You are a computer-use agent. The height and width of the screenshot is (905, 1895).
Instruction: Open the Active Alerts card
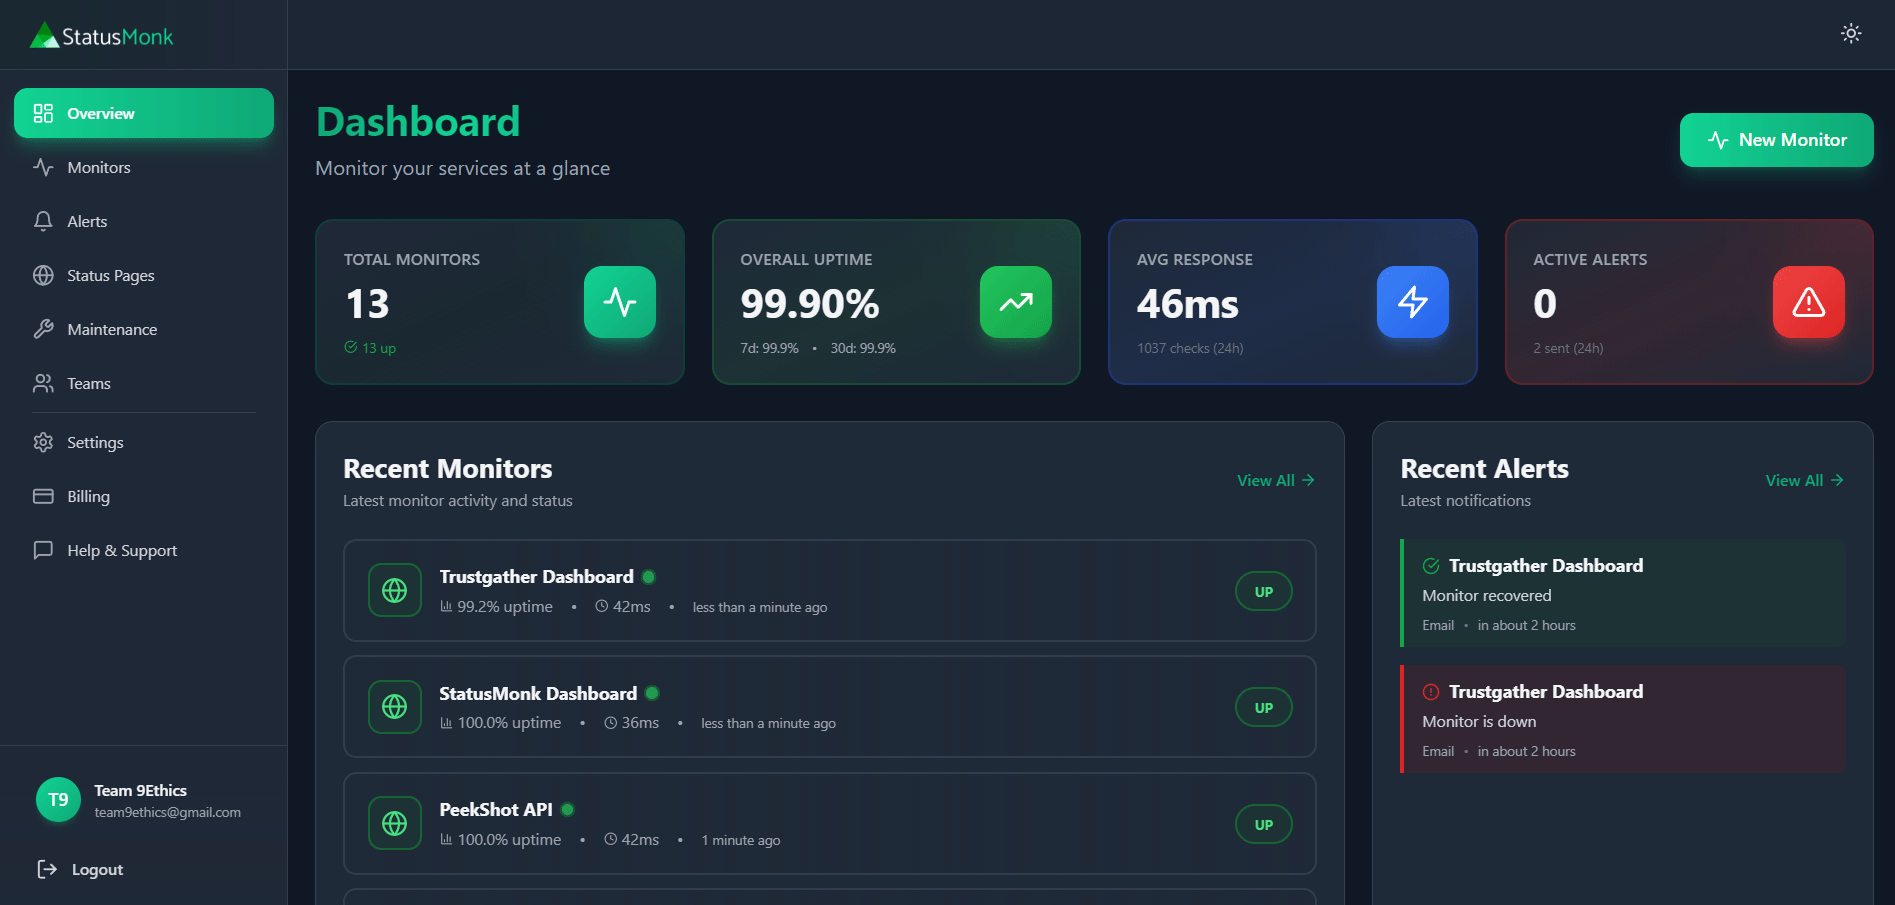[1688, 302]
